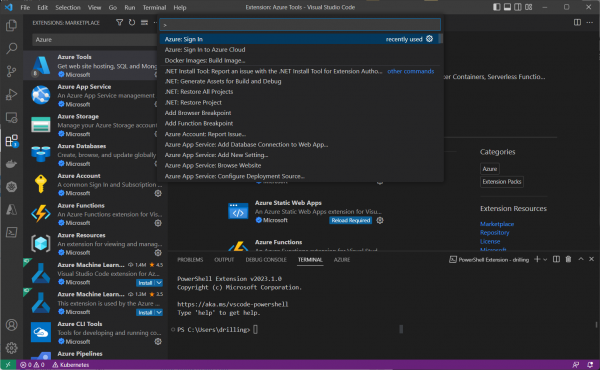Maximize terminal panel with chevron up
This screenshot has width=600, height=370.
(581, 259)
